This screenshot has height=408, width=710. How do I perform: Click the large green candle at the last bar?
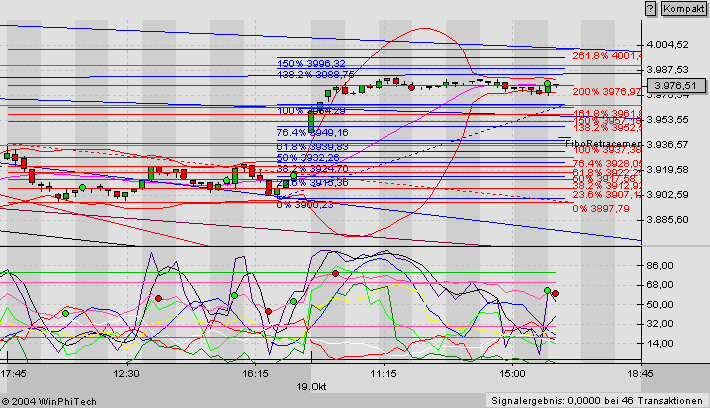[548, 87]
